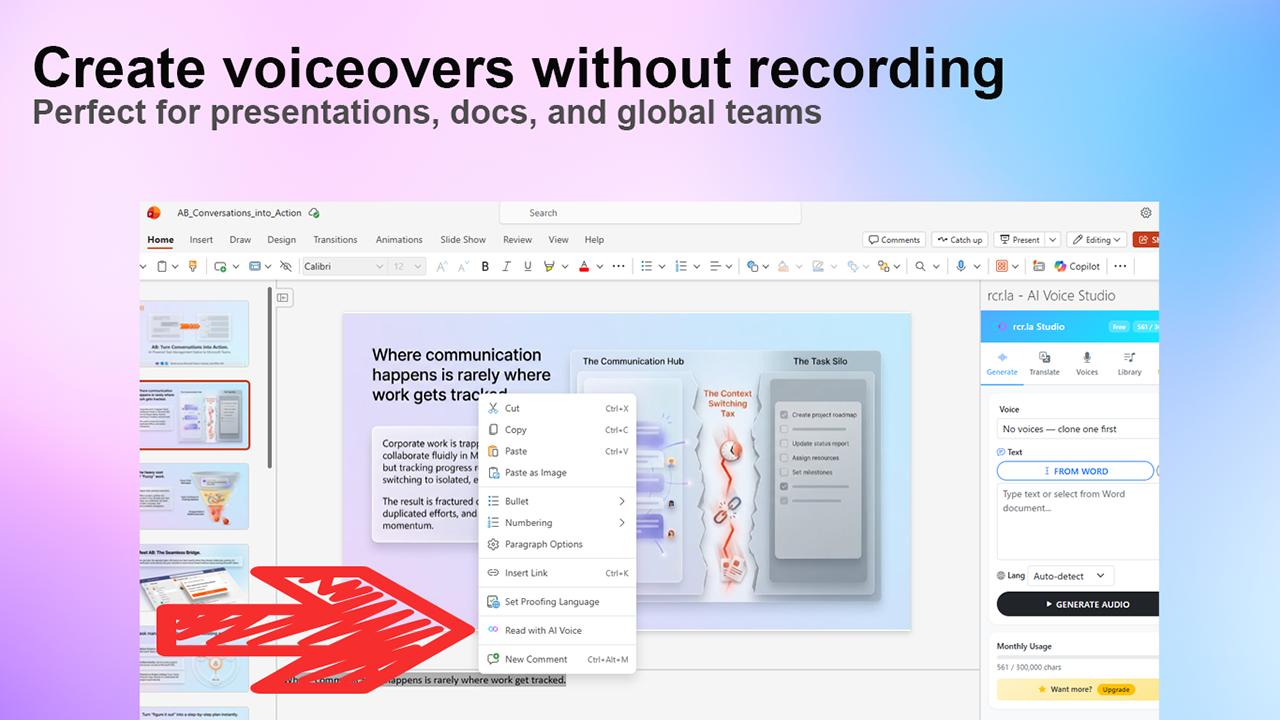Screen dimensions: 1280x720
Task: Click the GENERATE AUDIO button
Action: pyautogui.click(x=1078, y=604)
